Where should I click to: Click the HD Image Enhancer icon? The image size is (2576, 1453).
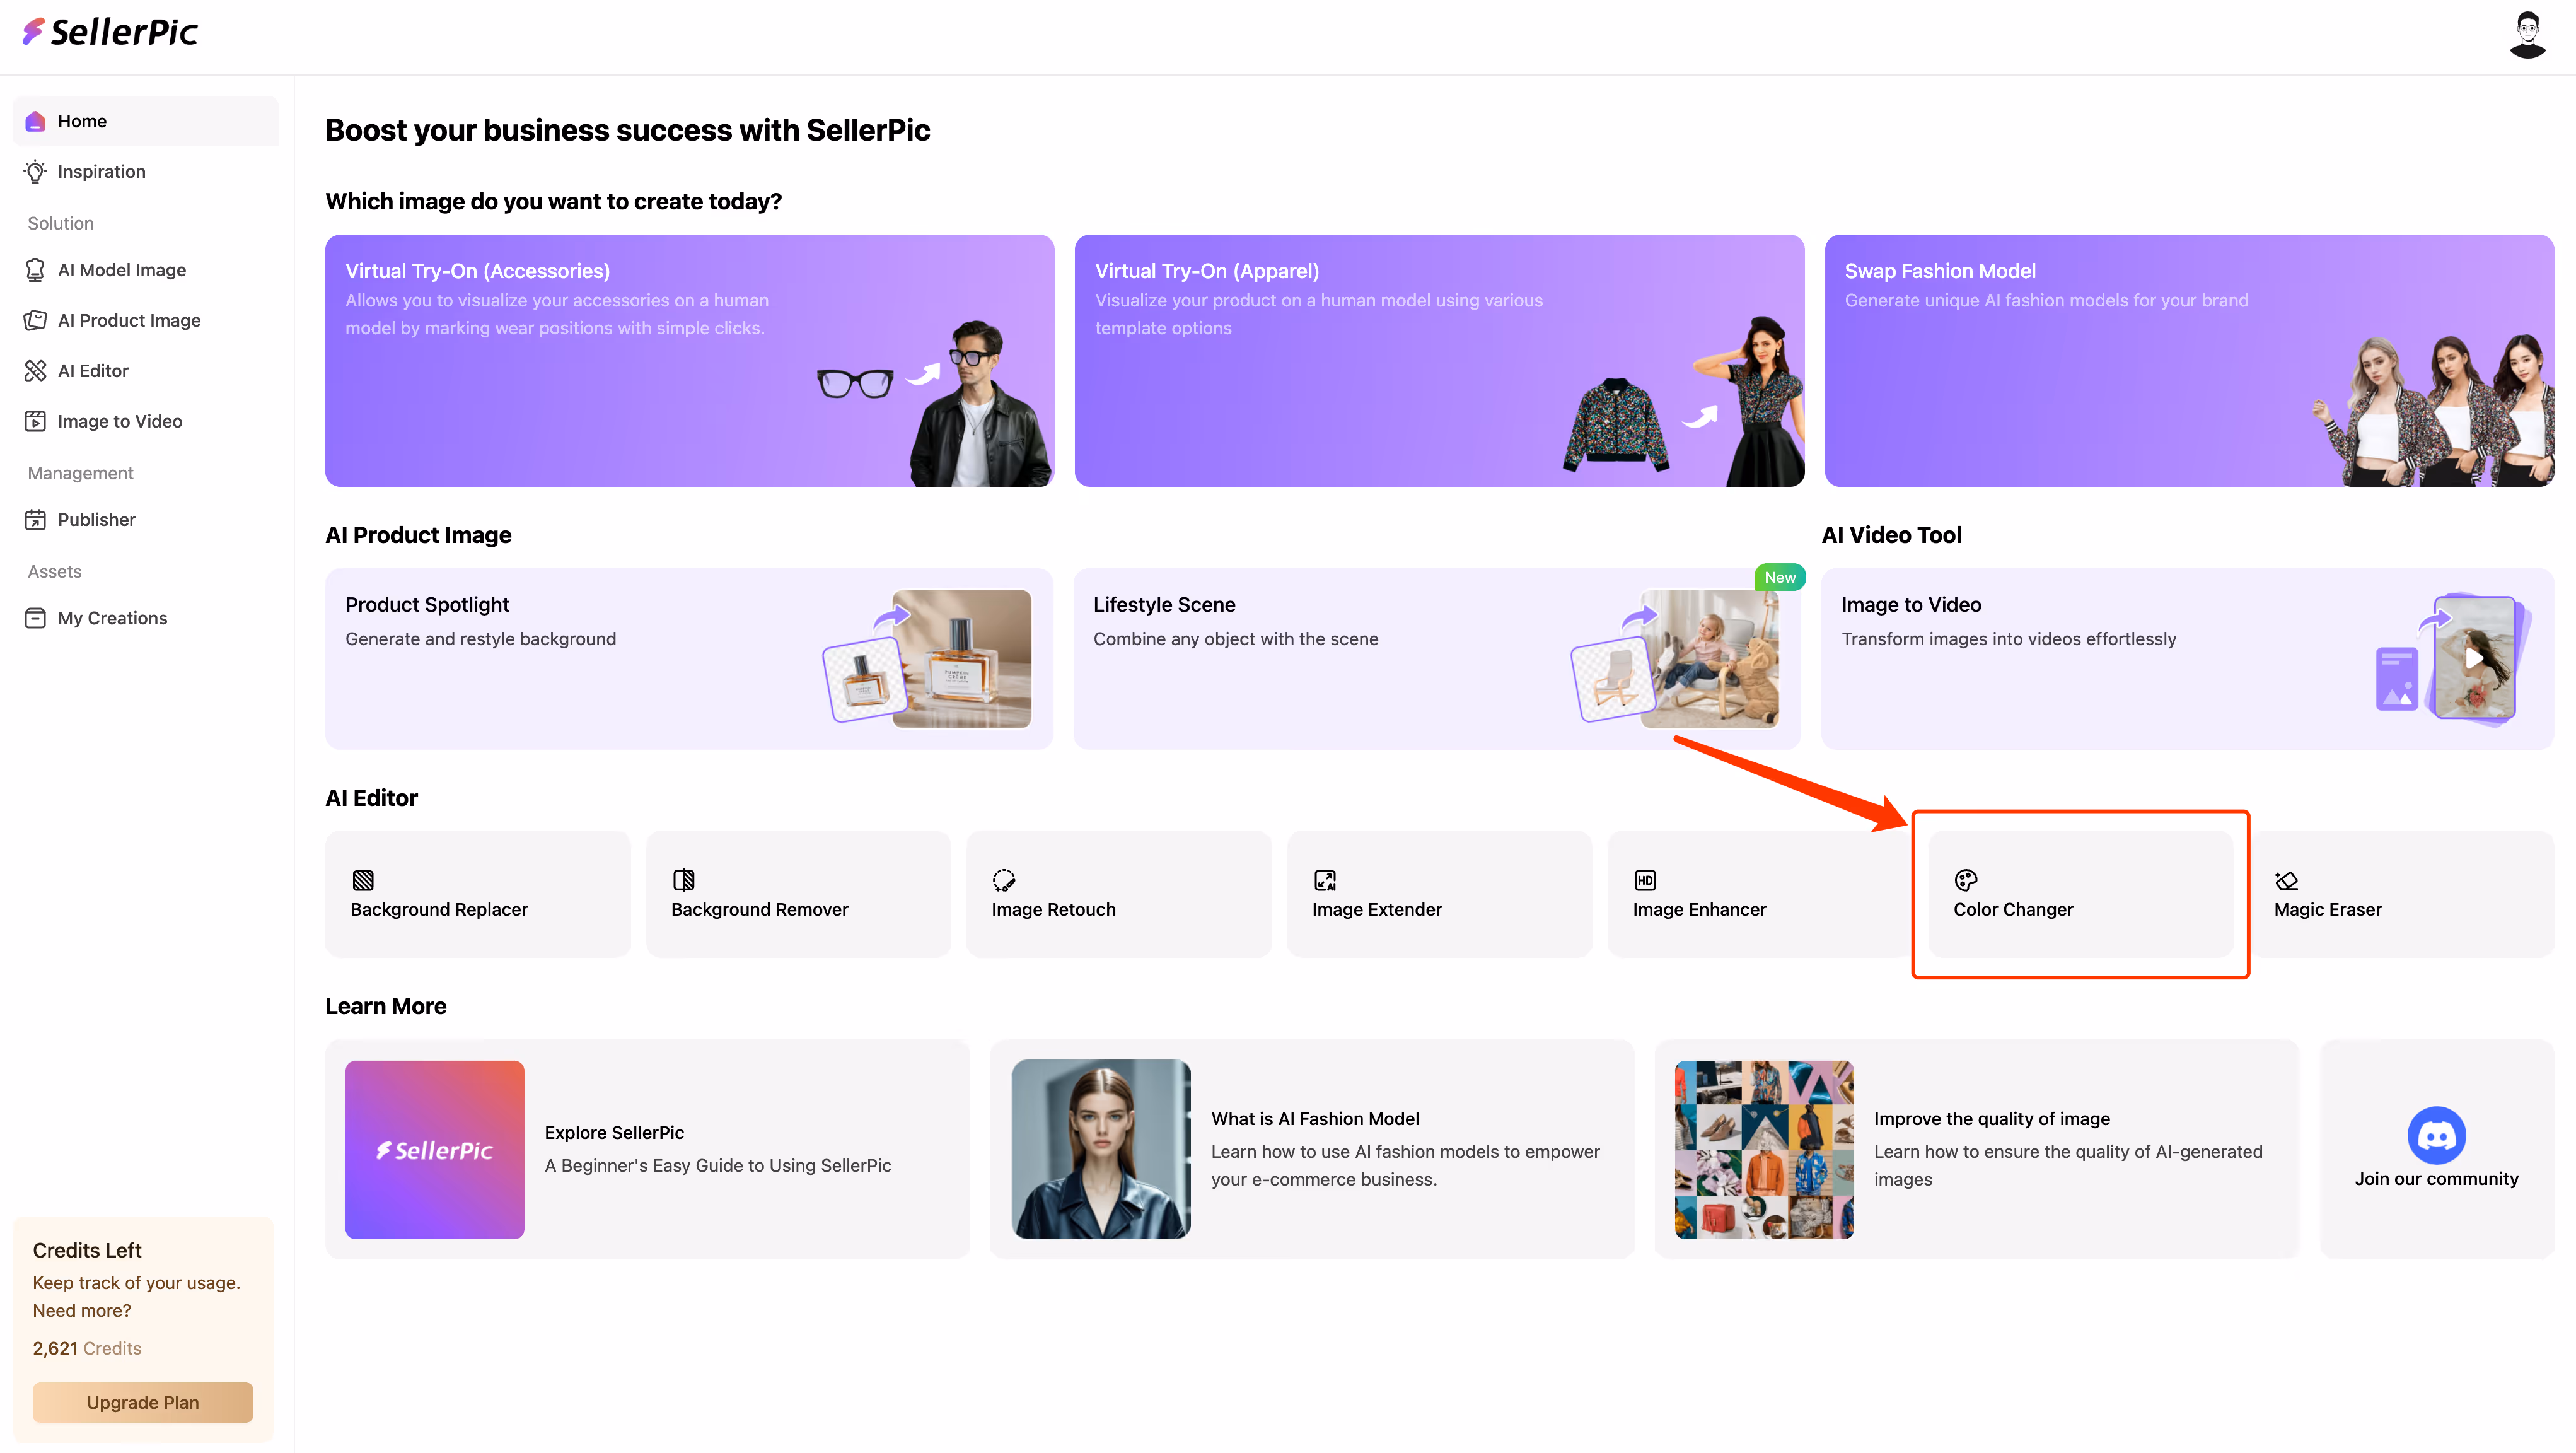point(1645,879)
